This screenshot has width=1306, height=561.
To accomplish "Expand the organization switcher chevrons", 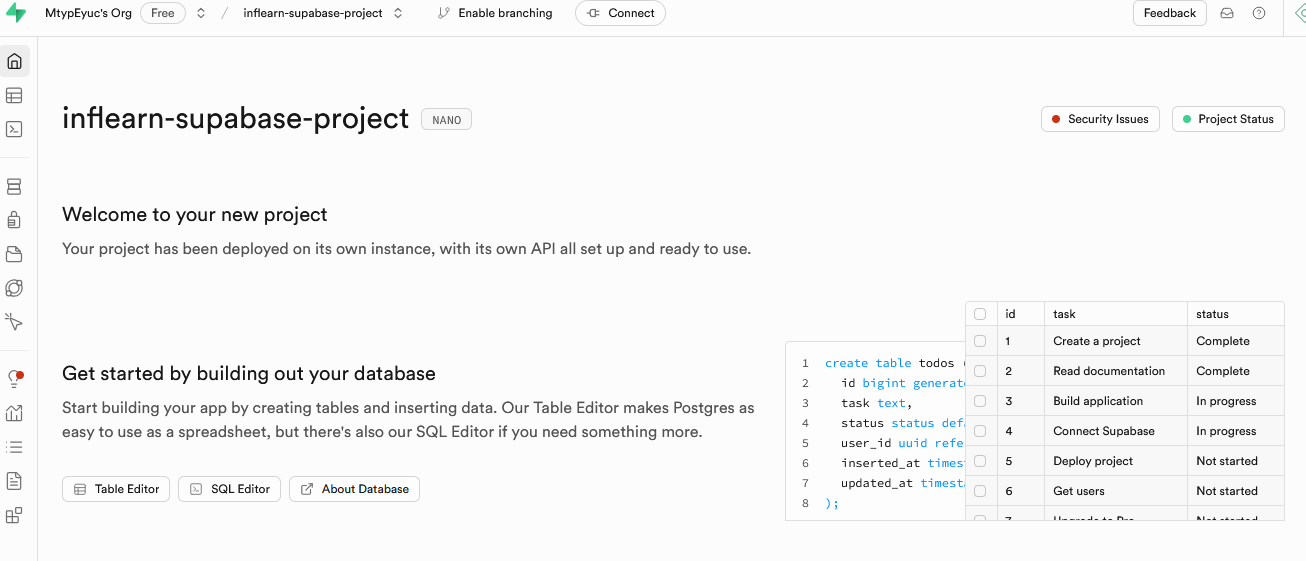I will pyautogui.click(x=201, y=13).
